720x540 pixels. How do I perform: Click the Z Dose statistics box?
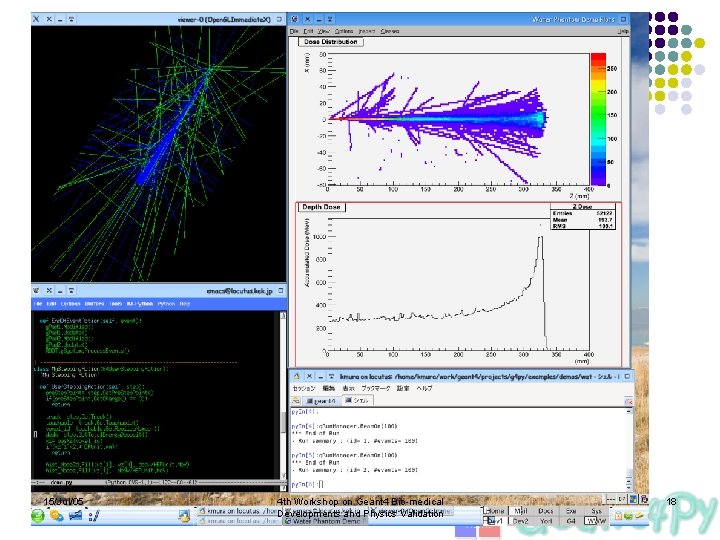pos(583,216)
